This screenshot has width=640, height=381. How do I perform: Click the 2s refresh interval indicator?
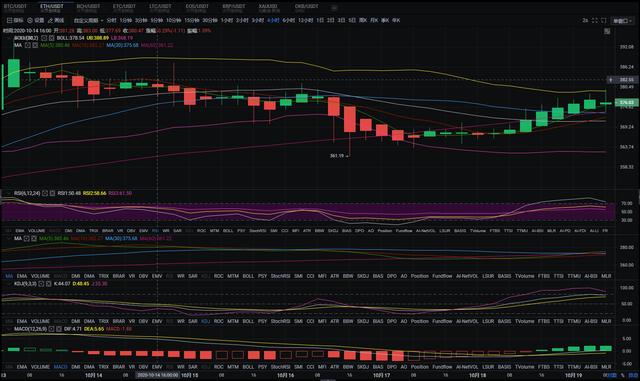585,20
